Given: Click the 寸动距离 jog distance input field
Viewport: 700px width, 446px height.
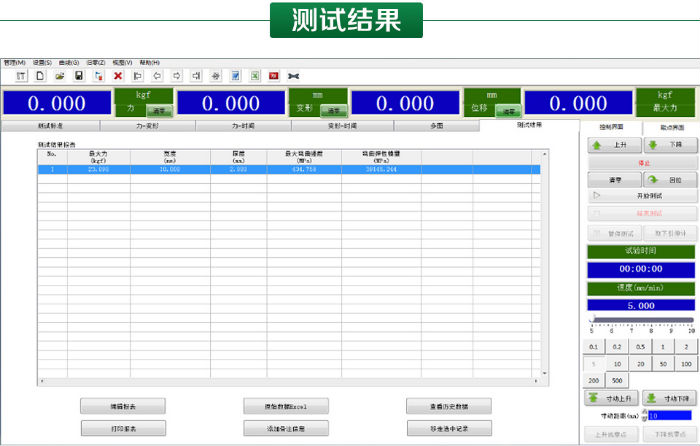Looking at the screenshot, I should point(669,414).
